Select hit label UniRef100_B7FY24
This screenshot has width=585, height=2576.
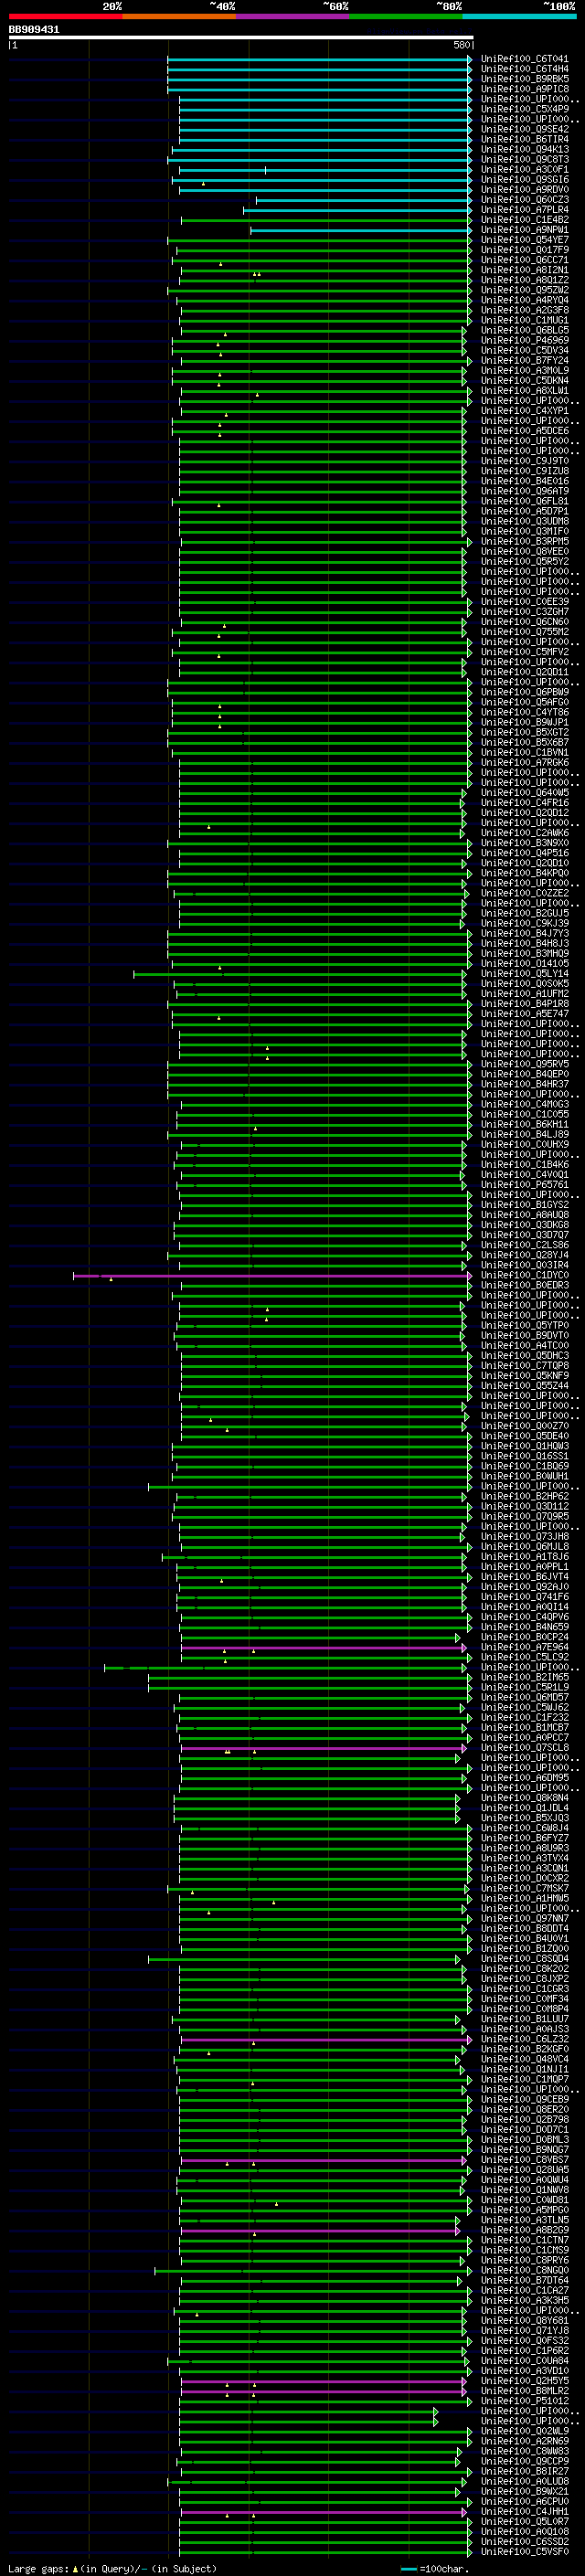point(524,360)
